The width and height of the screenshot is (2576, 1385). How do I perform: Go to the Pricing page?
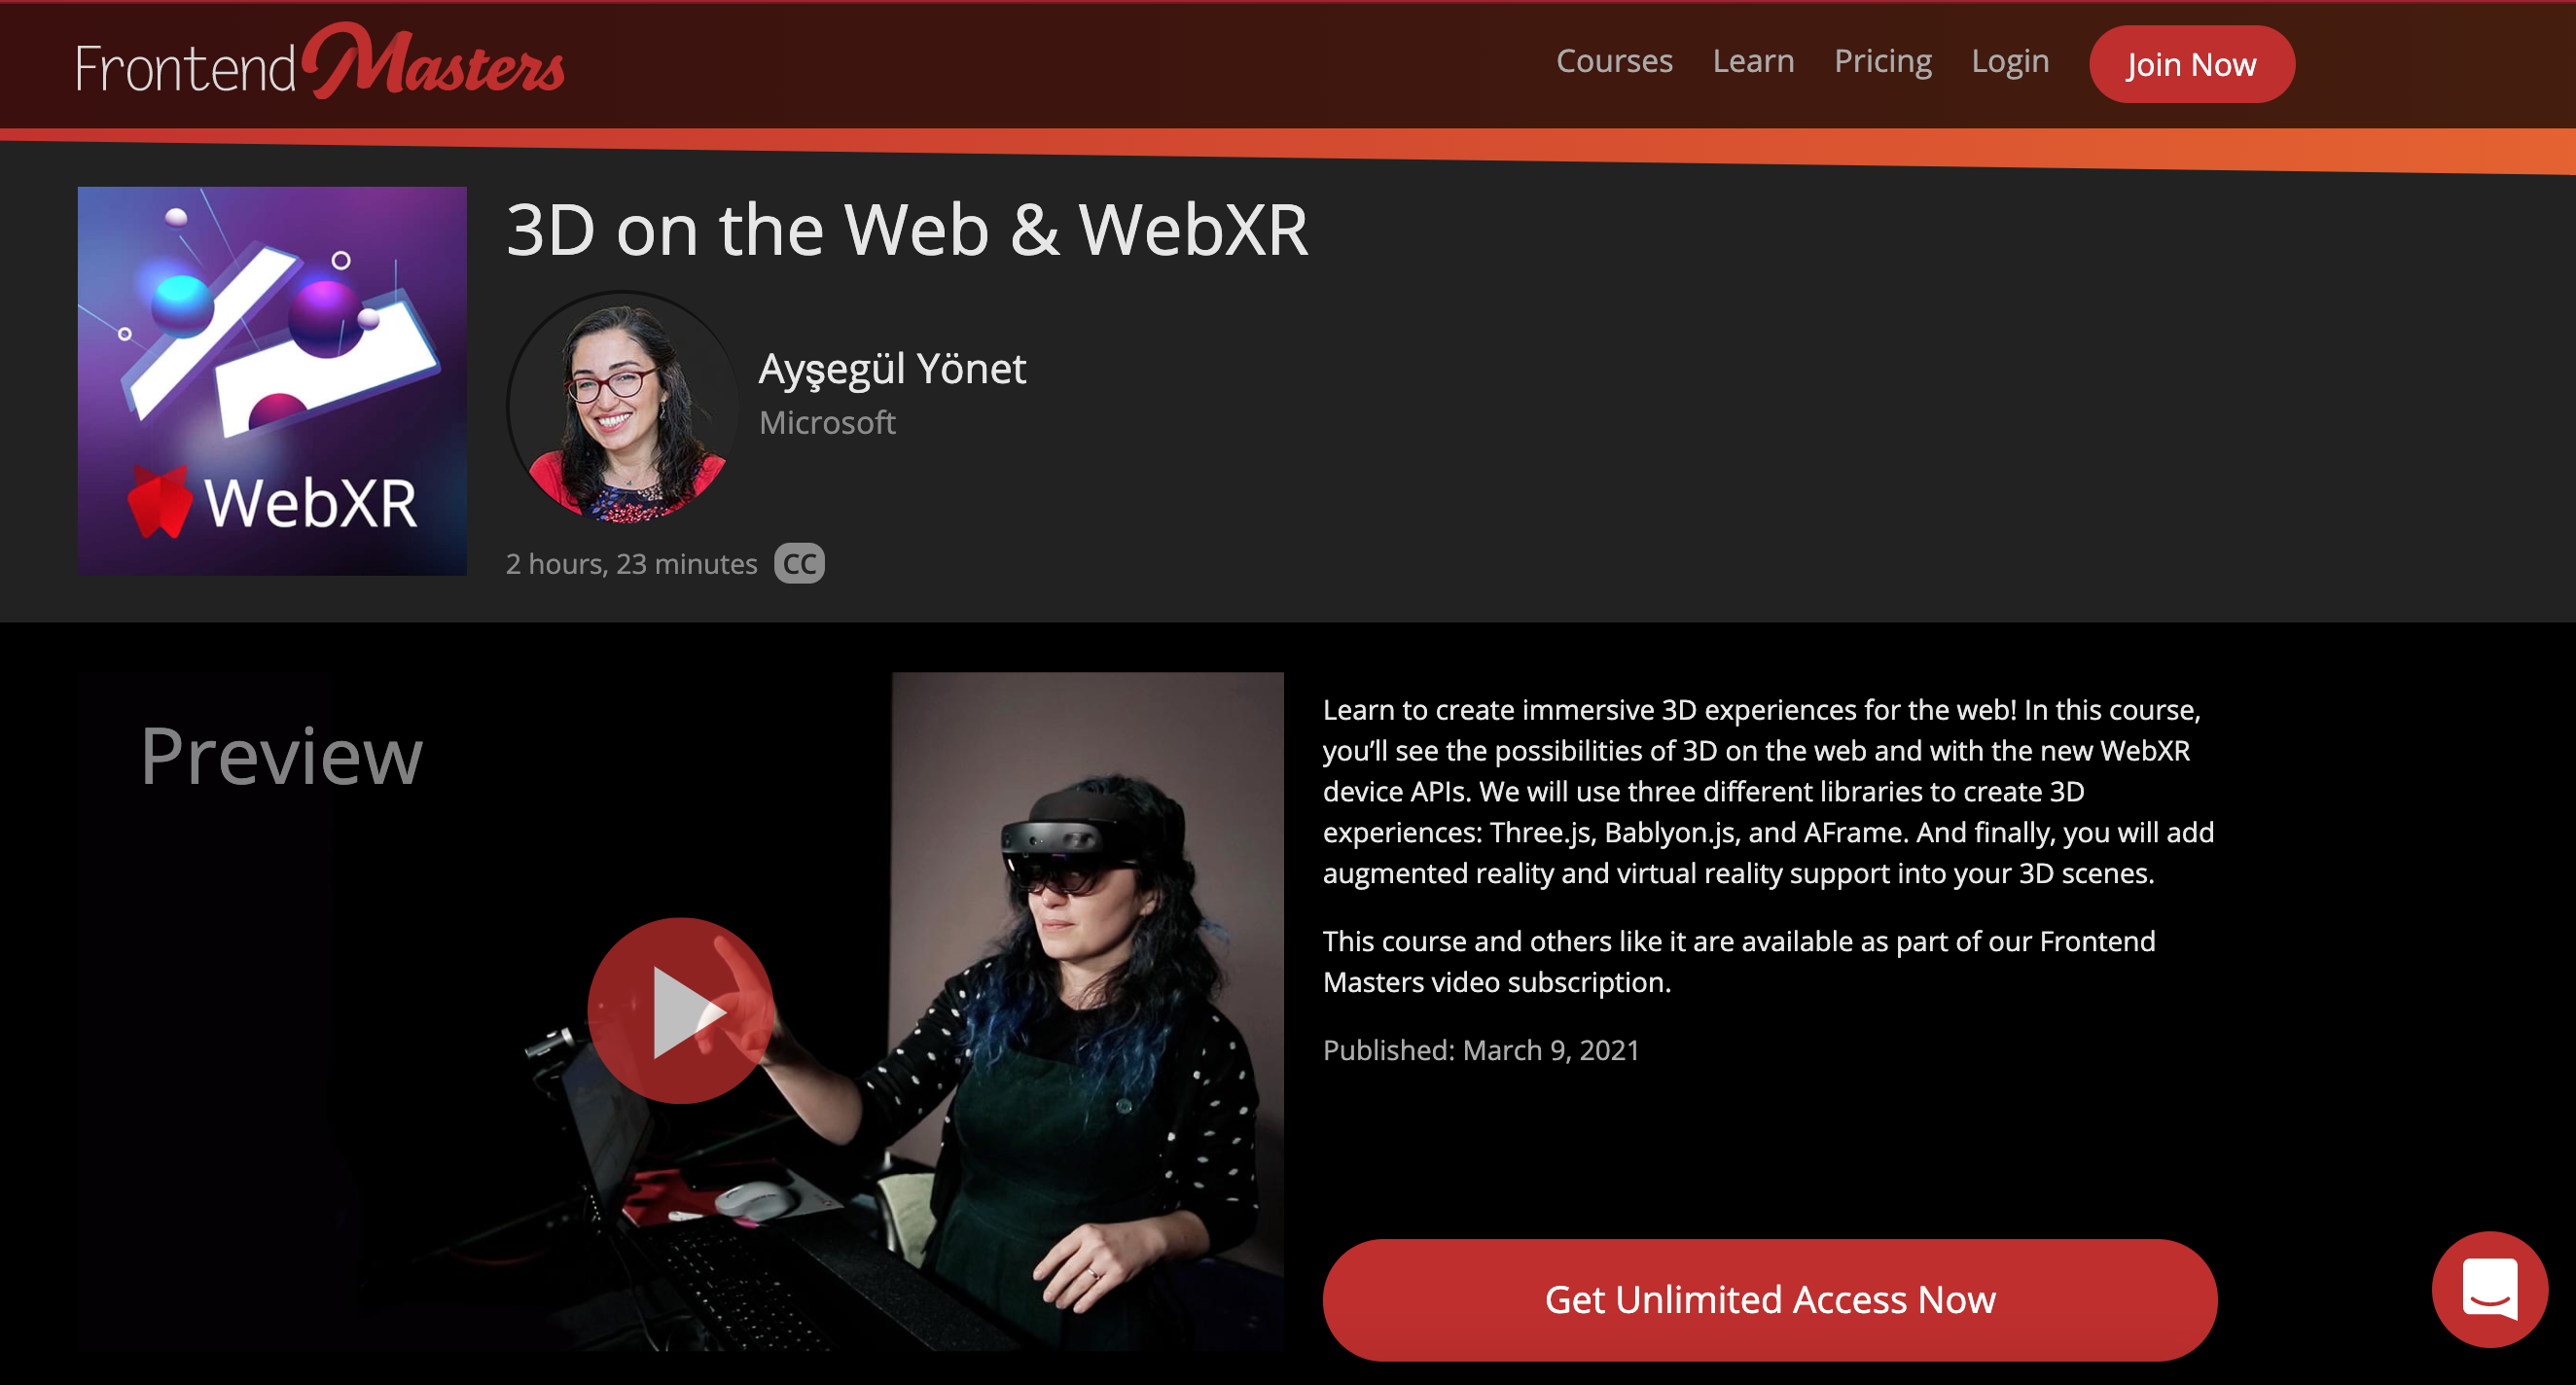pos(1882,61)
